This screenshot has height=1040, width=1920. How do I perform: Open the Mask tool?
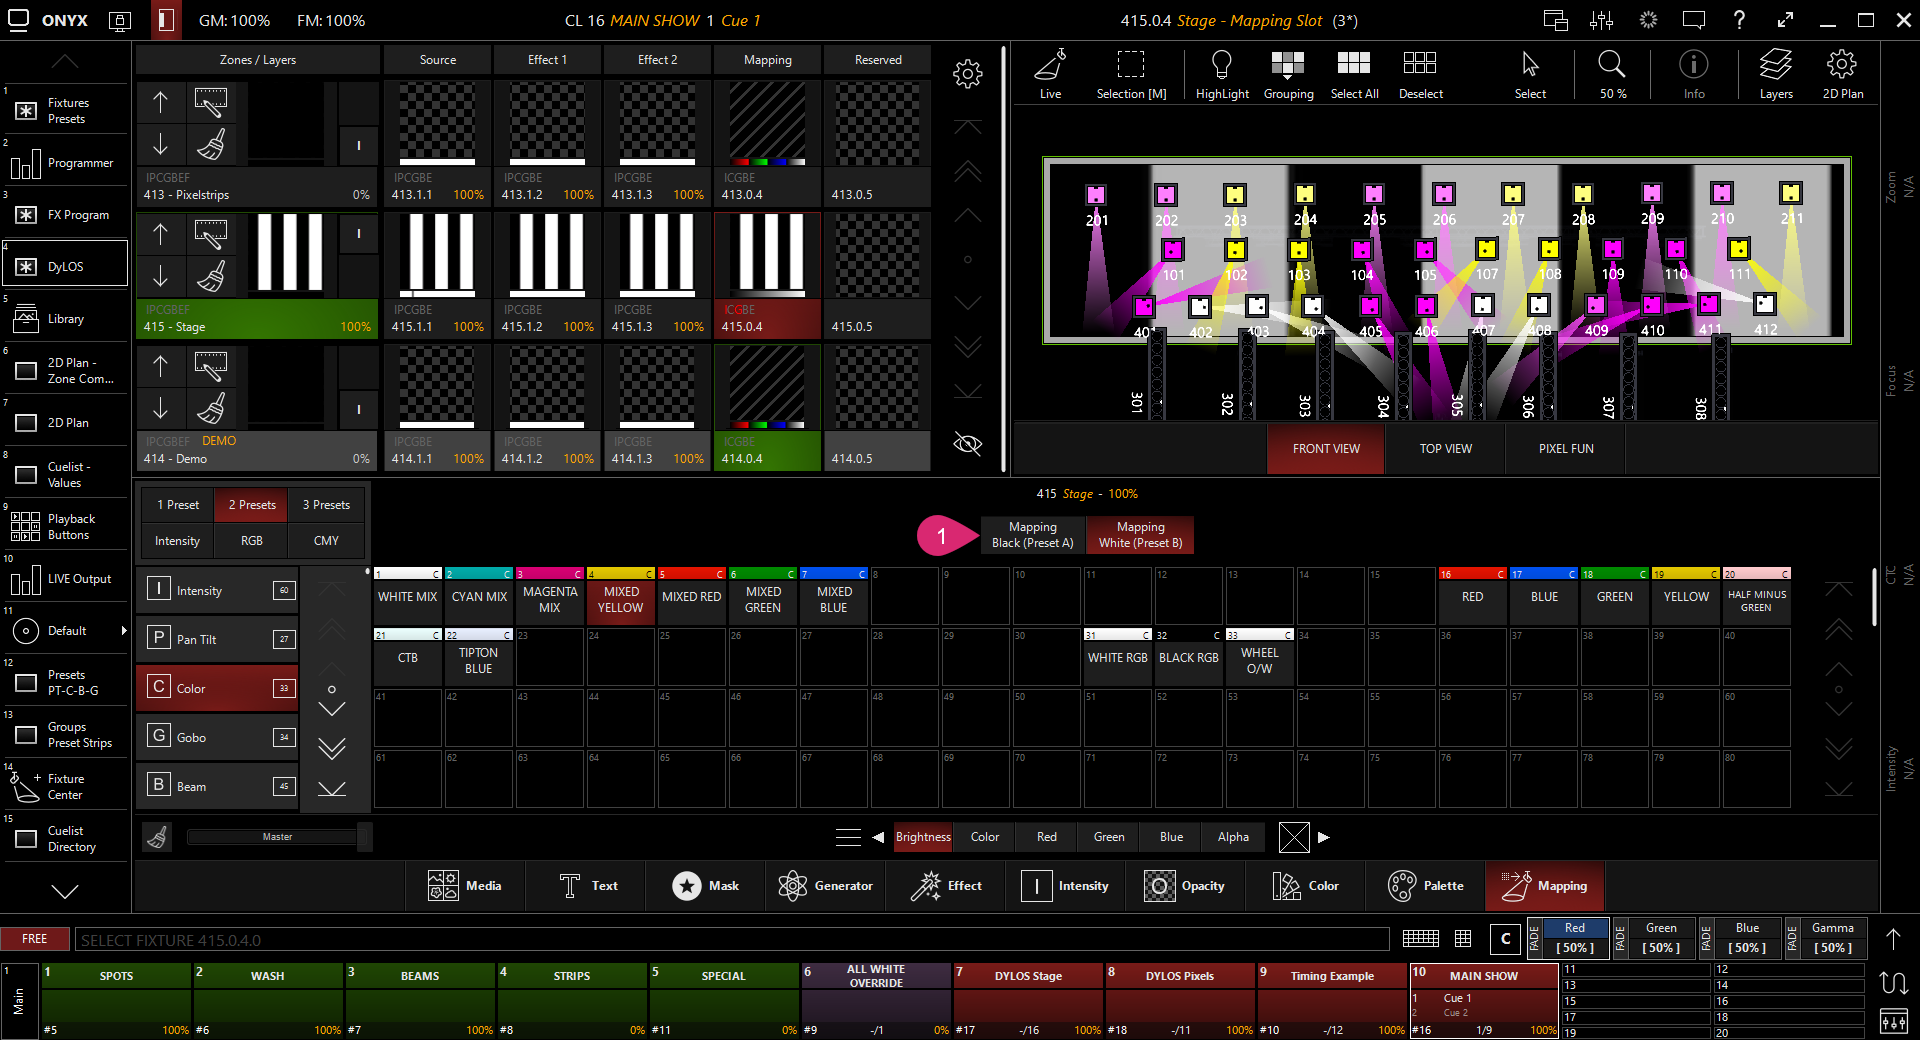706,886
